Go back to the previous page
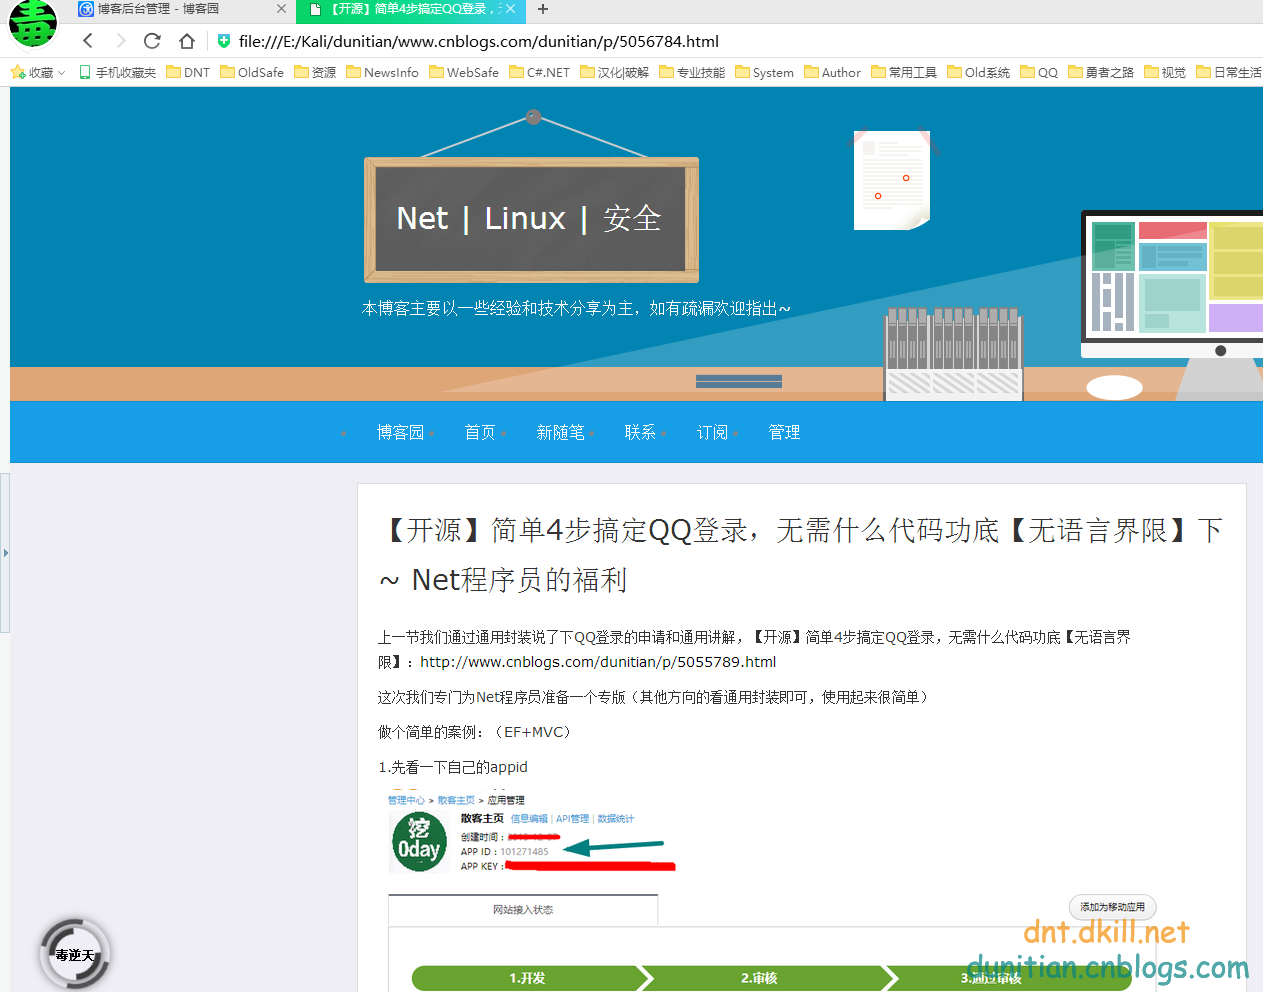The width and height of the screenshot is (1263, 992). click(x=88, y=41)
